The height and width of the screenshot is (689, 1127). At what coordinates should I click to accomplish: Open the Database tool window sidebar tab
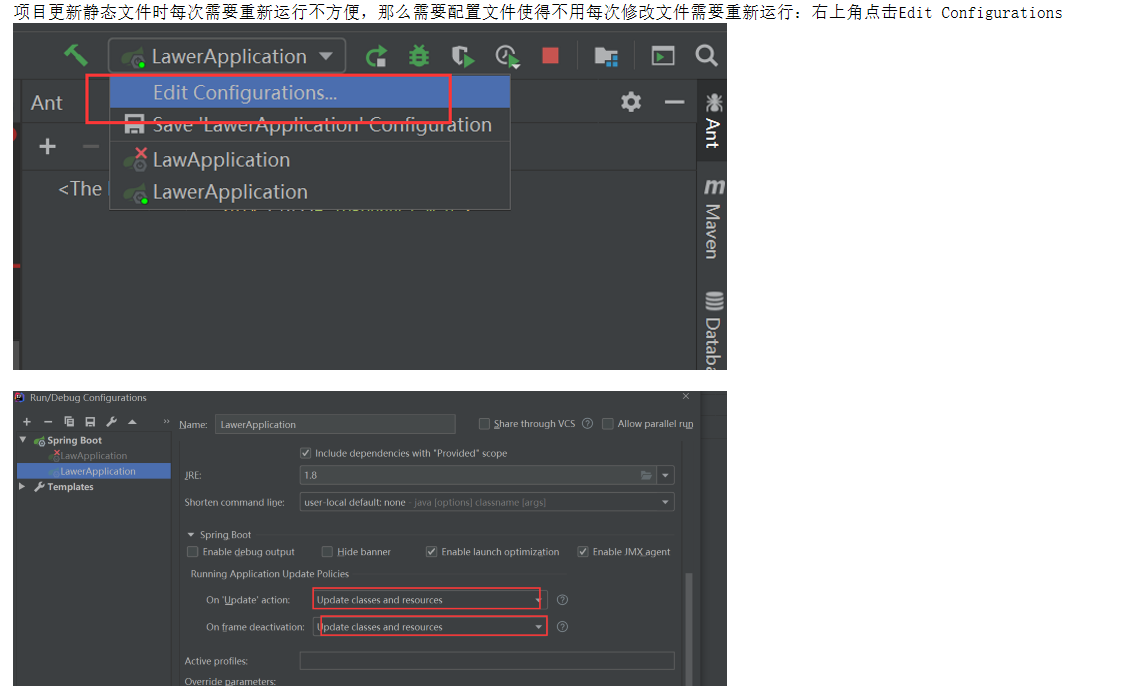(x=712, y=330)
